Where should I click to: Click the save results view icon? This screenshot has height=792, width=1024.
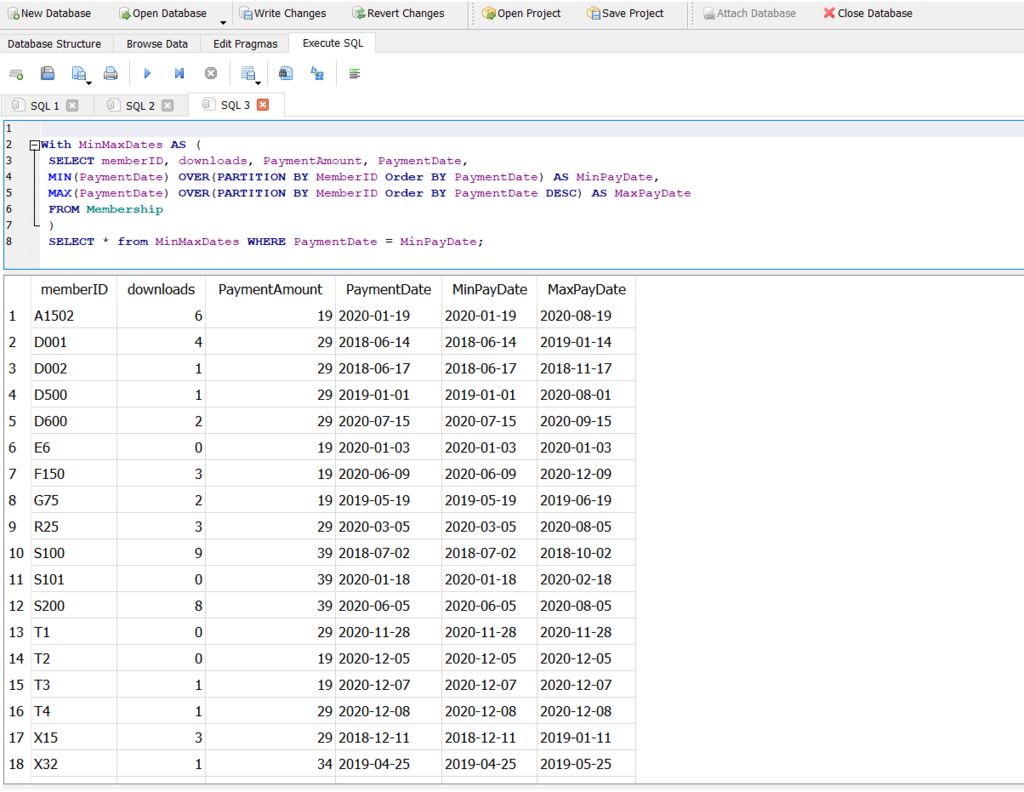click(x=247, y=73)
